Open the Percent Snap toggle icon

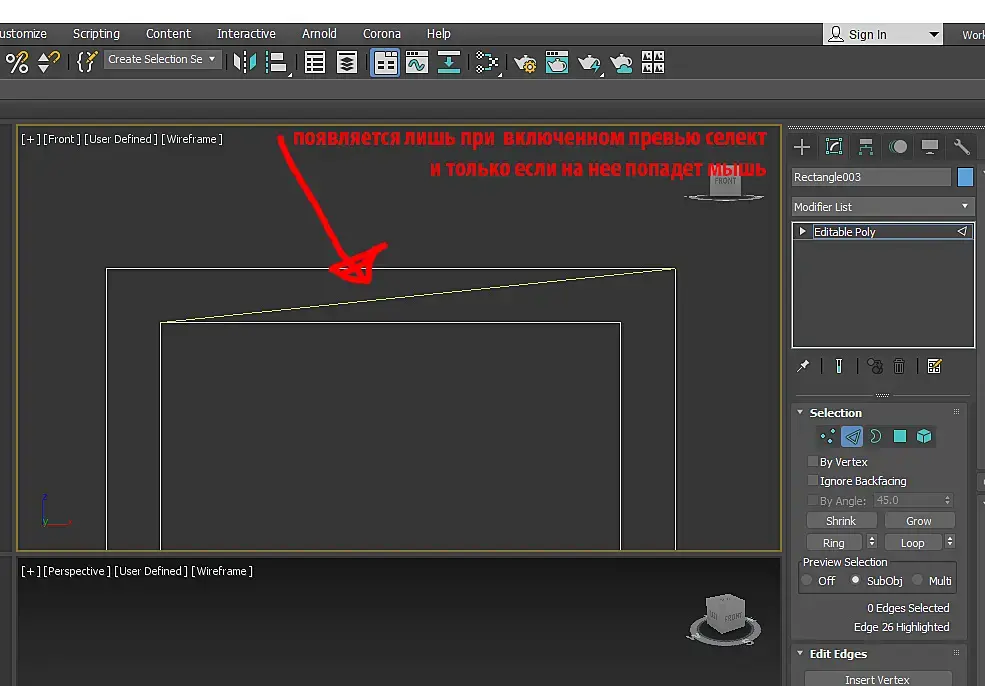pos(17,62)
